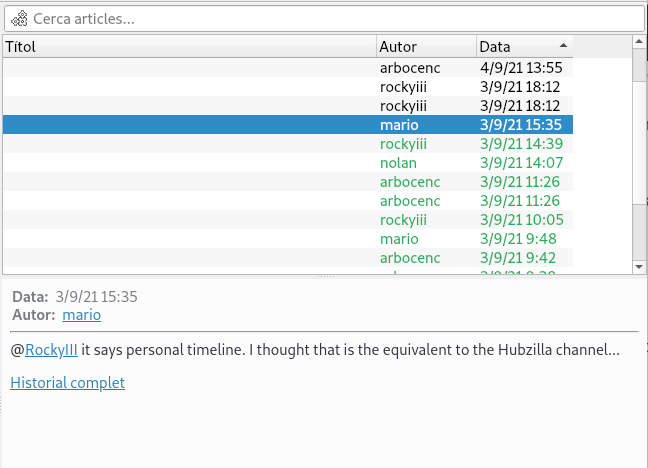The height and width of the screenshot is (468, 648).
Task: Sort articles by Autor column header
Action: [x=426, y=47]
